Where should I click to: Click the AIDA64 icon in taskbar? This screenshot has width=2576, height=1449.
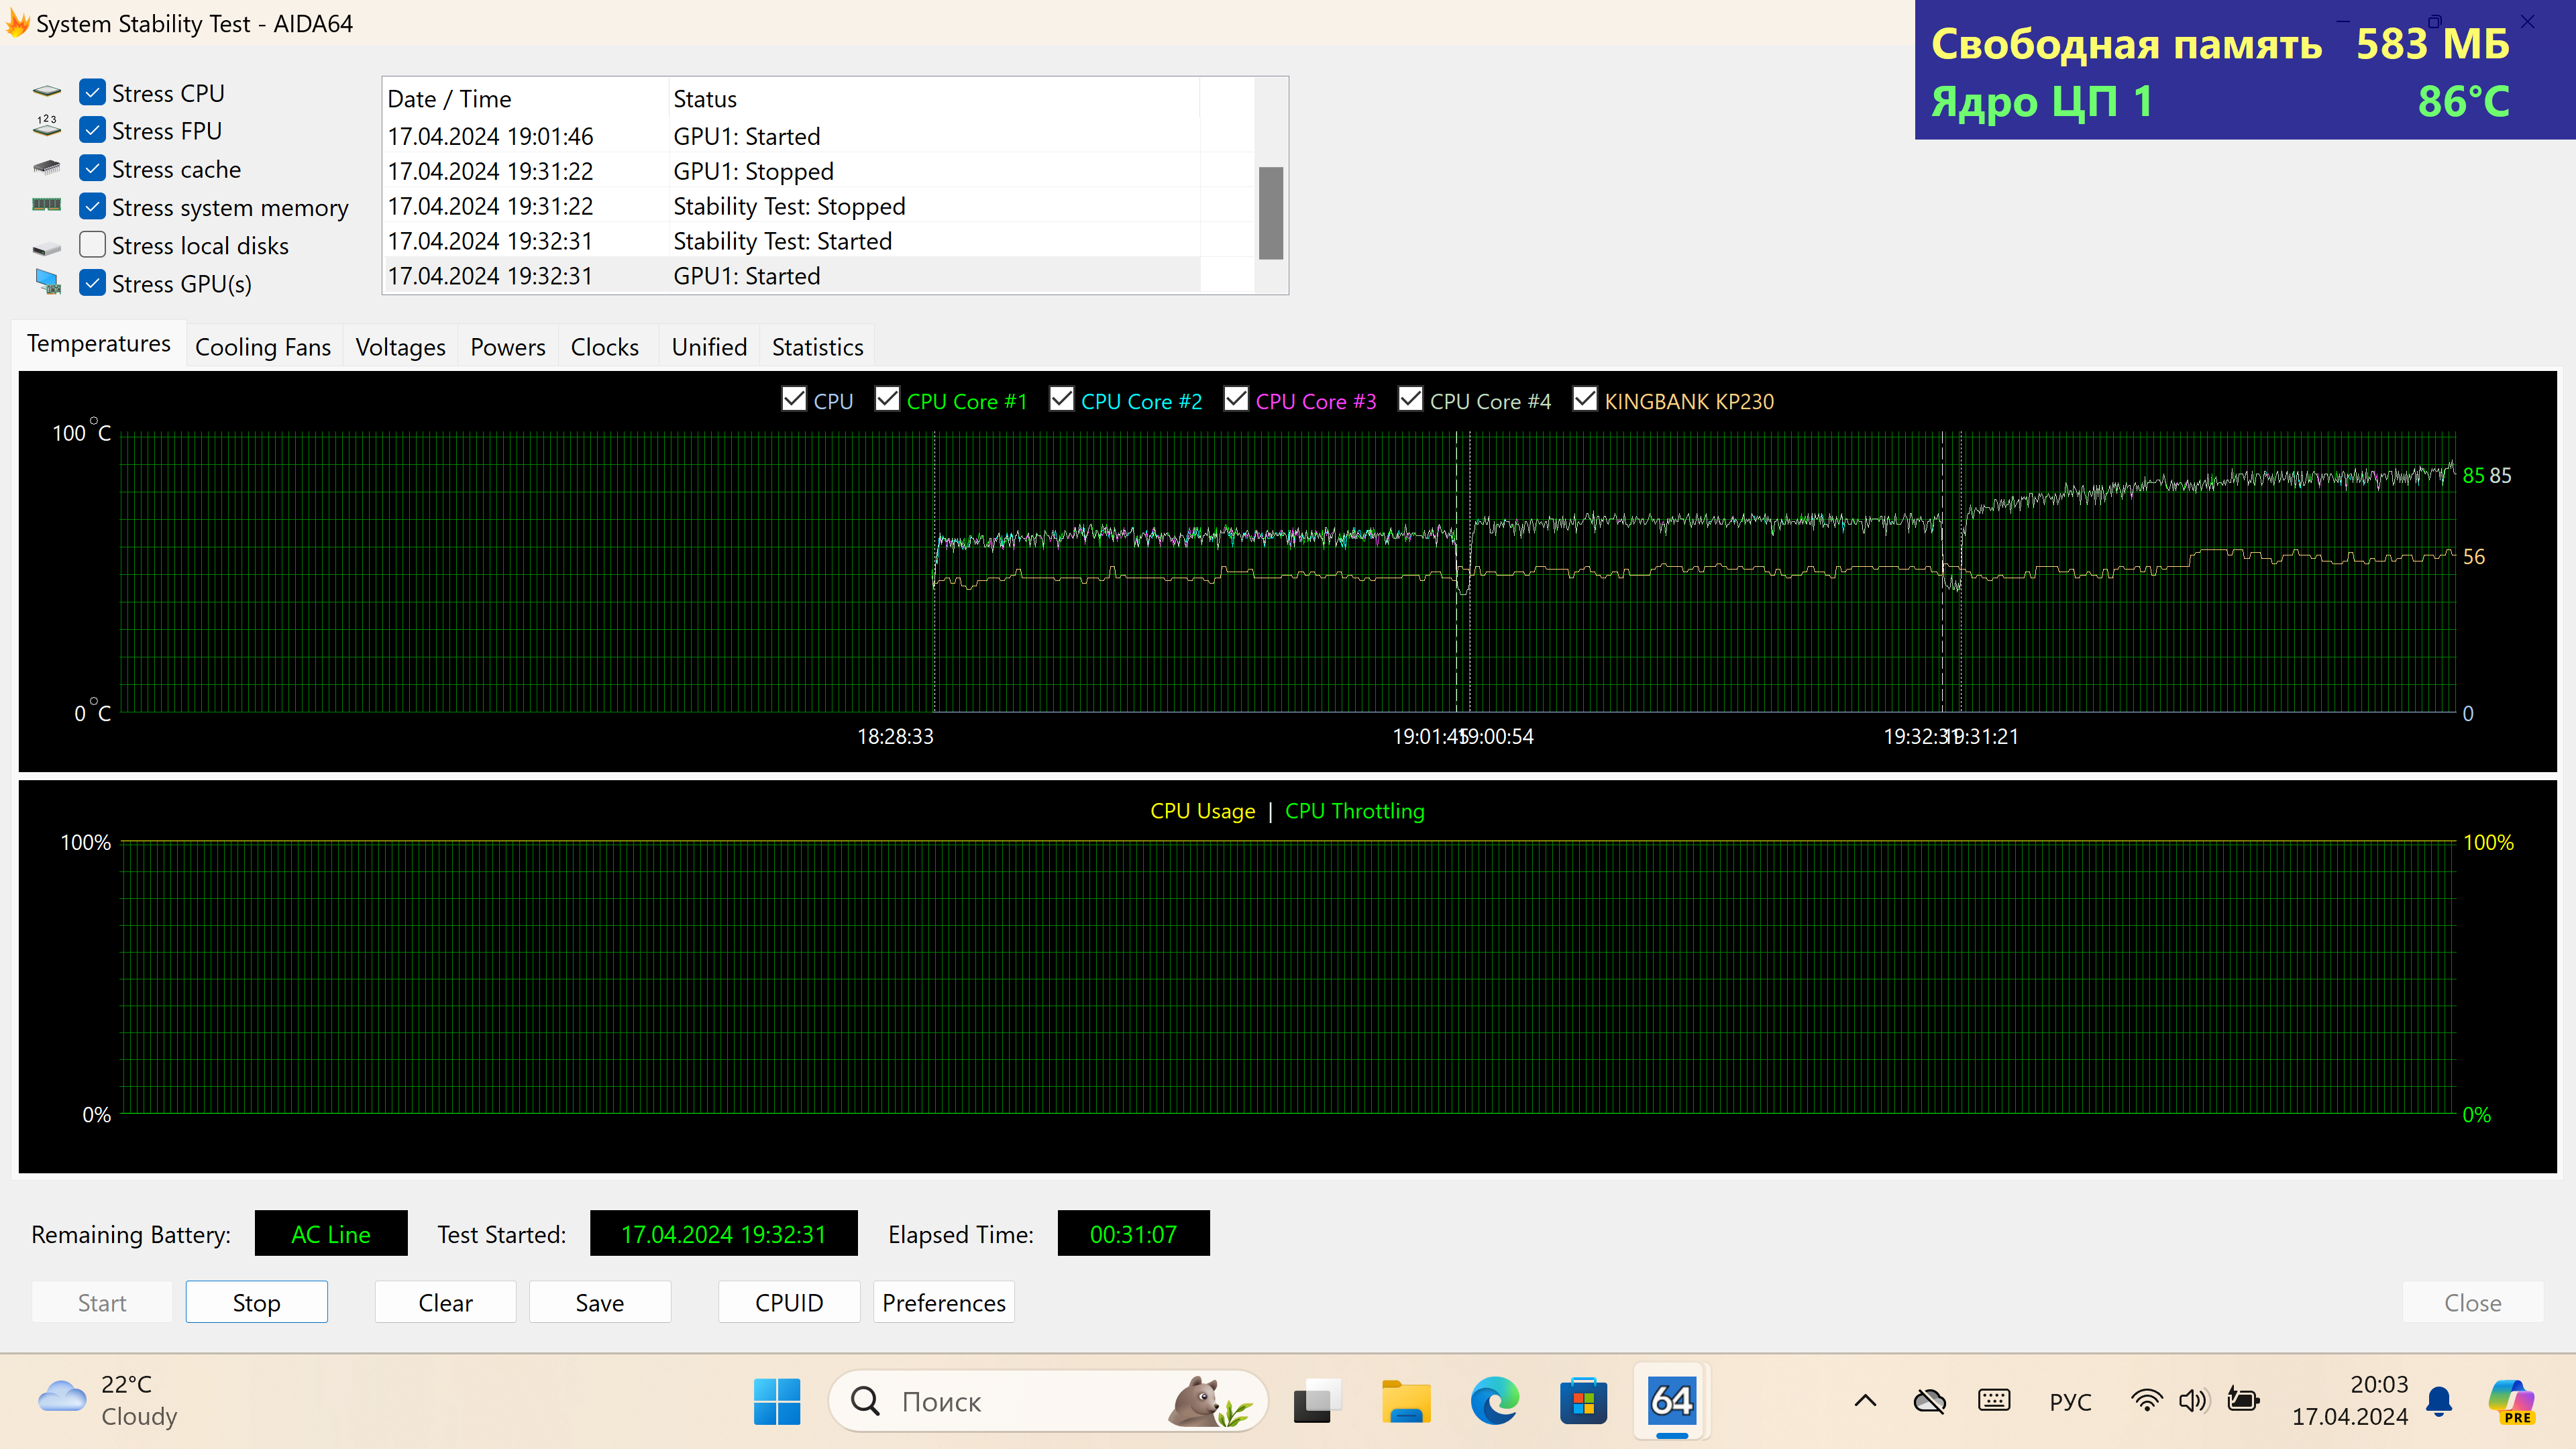pyautogui.click(x=1671, y=1400)
